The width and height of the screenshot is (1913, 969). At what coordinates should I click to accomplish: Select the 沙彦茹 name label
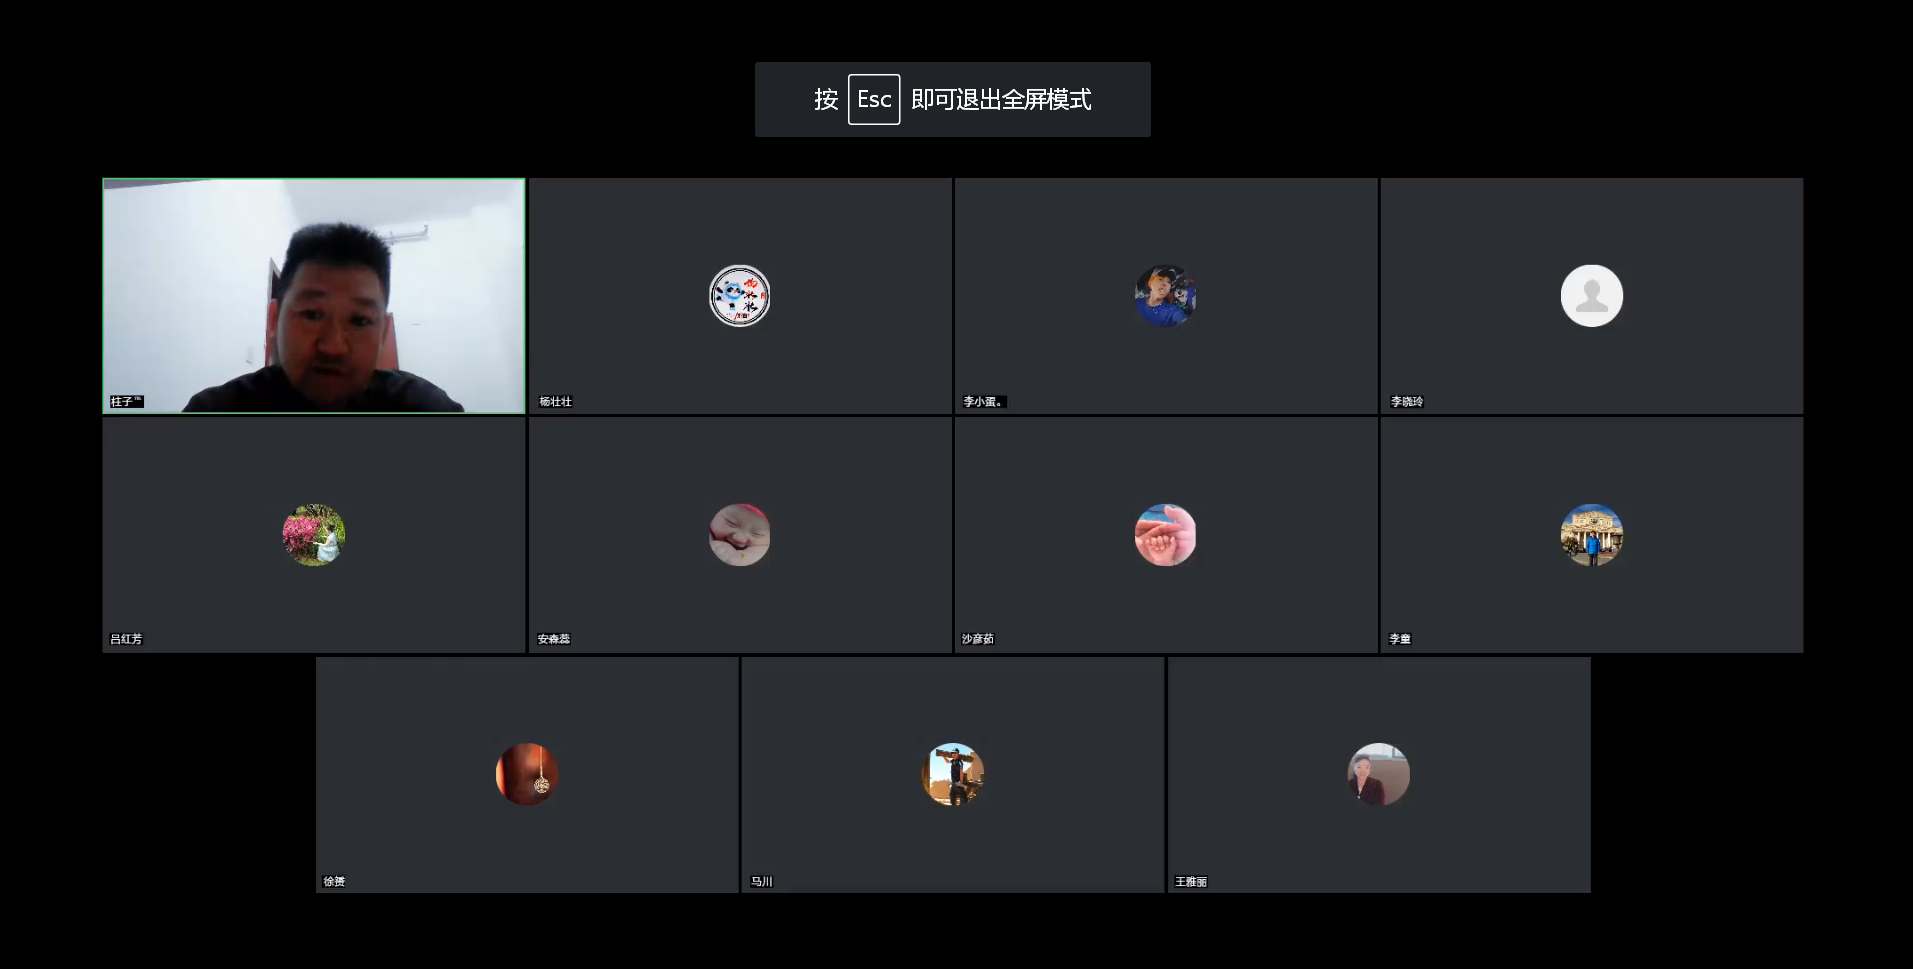tap(977, 639)
